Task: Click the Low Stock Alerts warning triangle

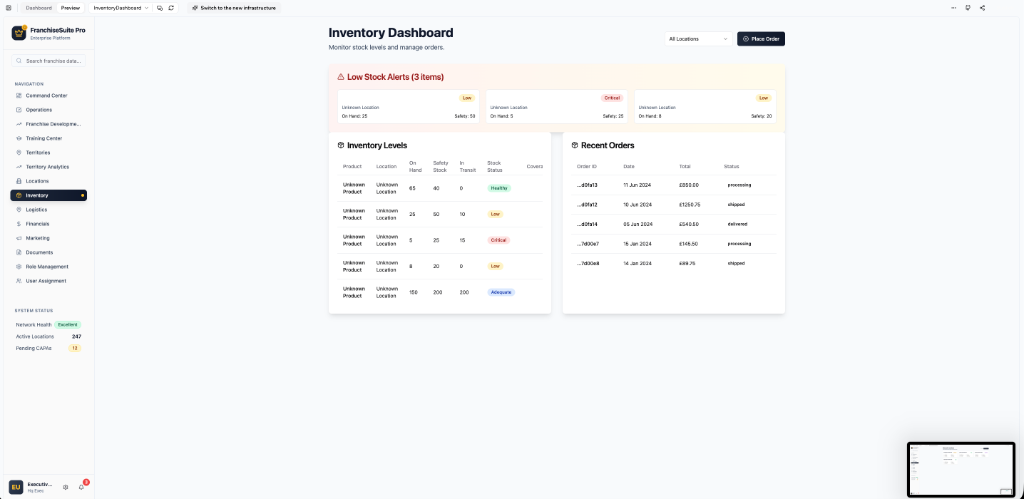Action: point(341,77)
